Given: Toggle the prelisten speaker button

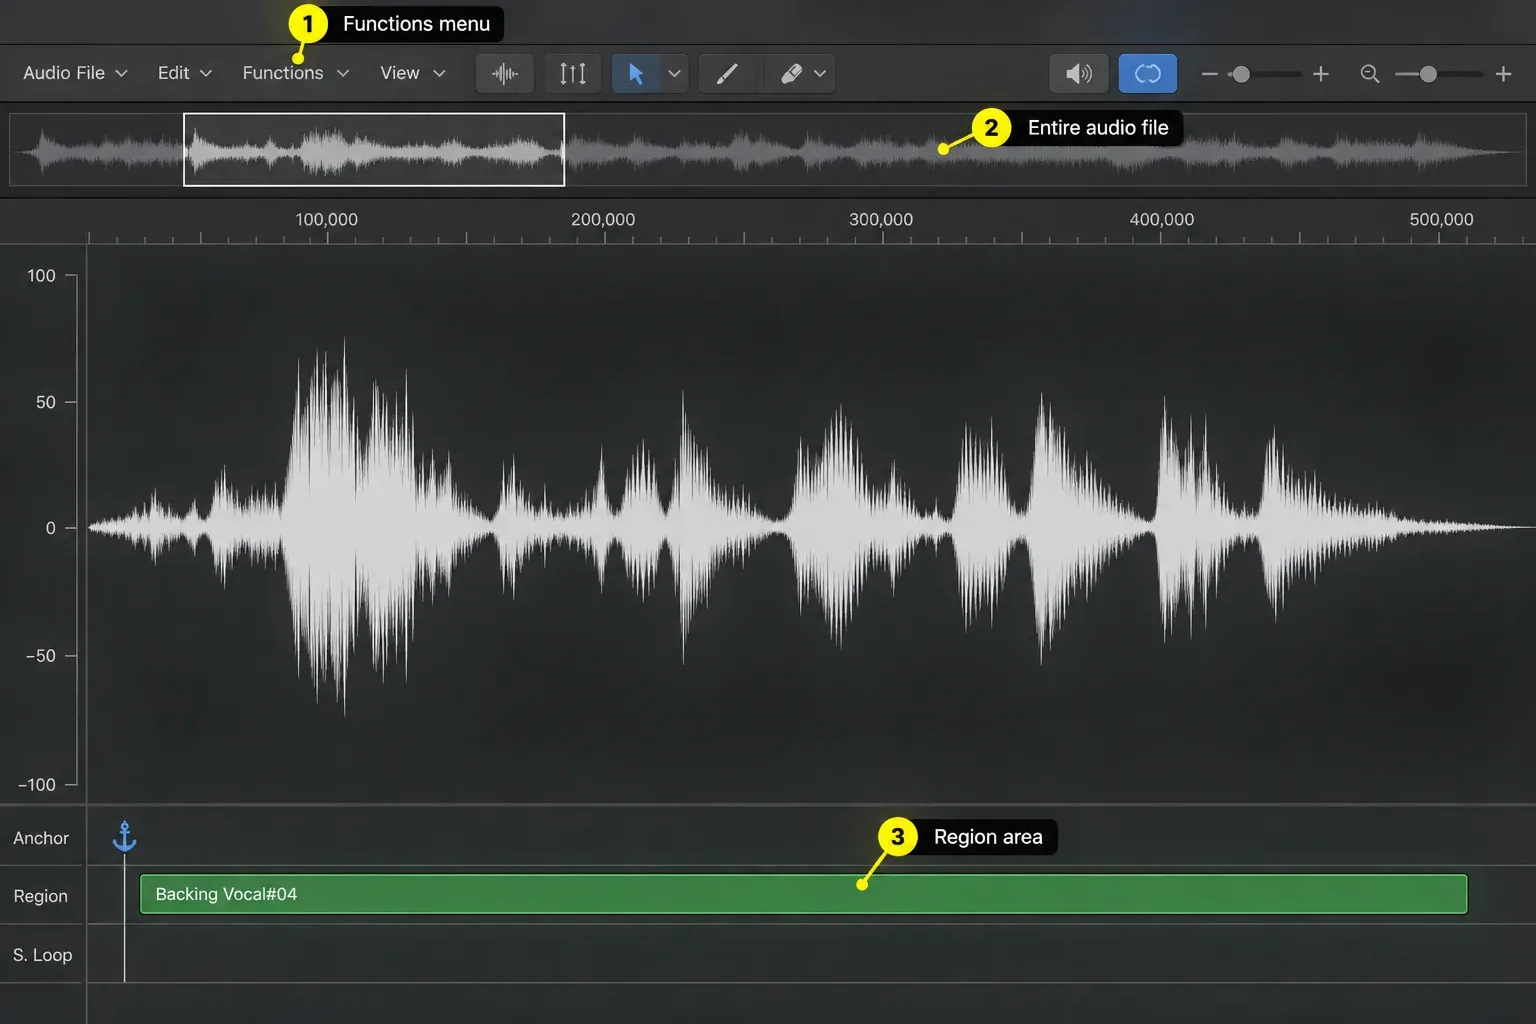Looking at the screenshot, I should pyautogui.click(x=1078, y=73).
